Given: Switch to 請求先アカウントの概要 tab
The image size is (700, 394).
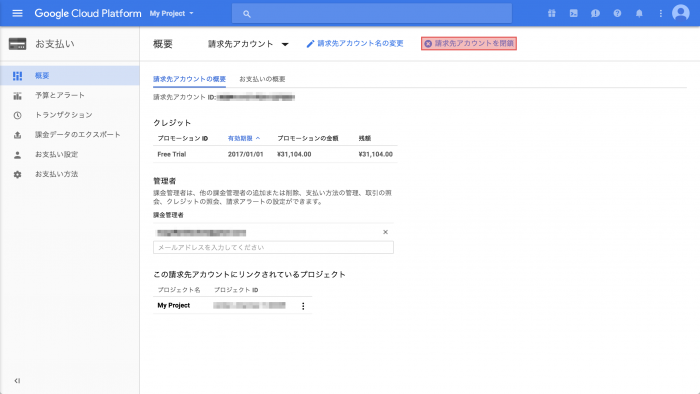Looking at the screenshot, I should (x=189, y=79).
